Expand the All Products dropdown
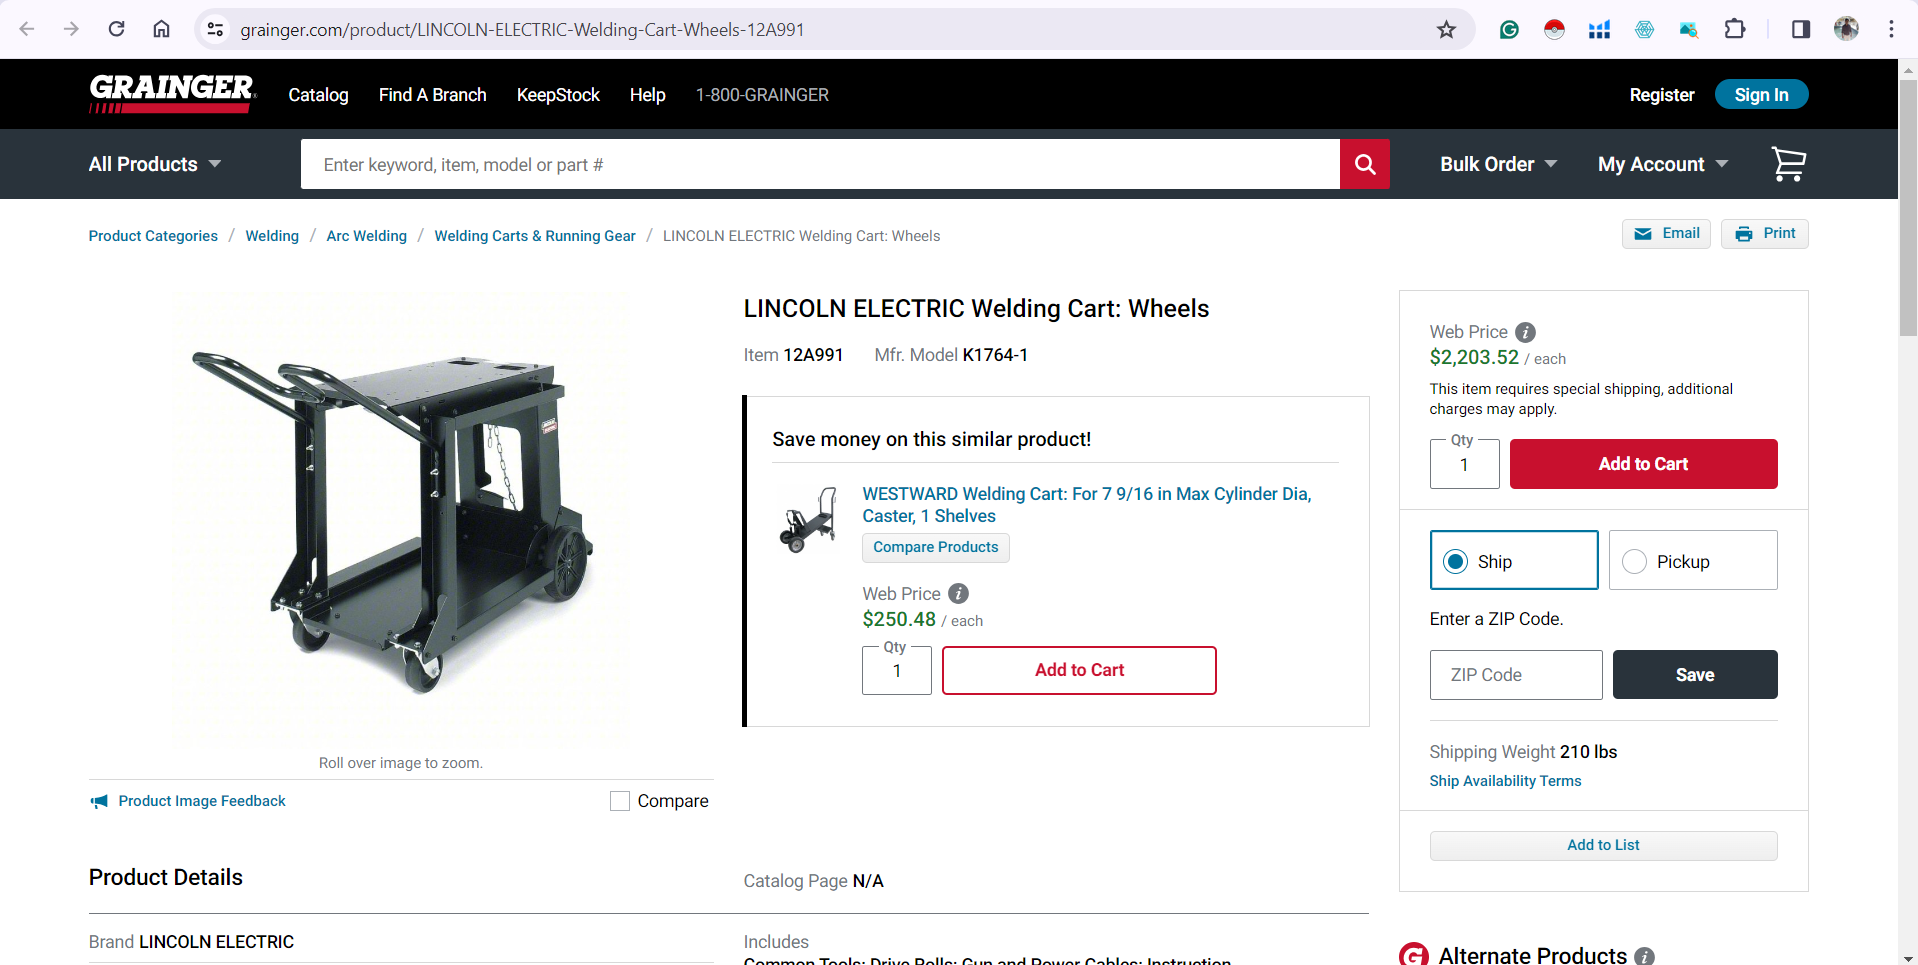 point(155,164)
